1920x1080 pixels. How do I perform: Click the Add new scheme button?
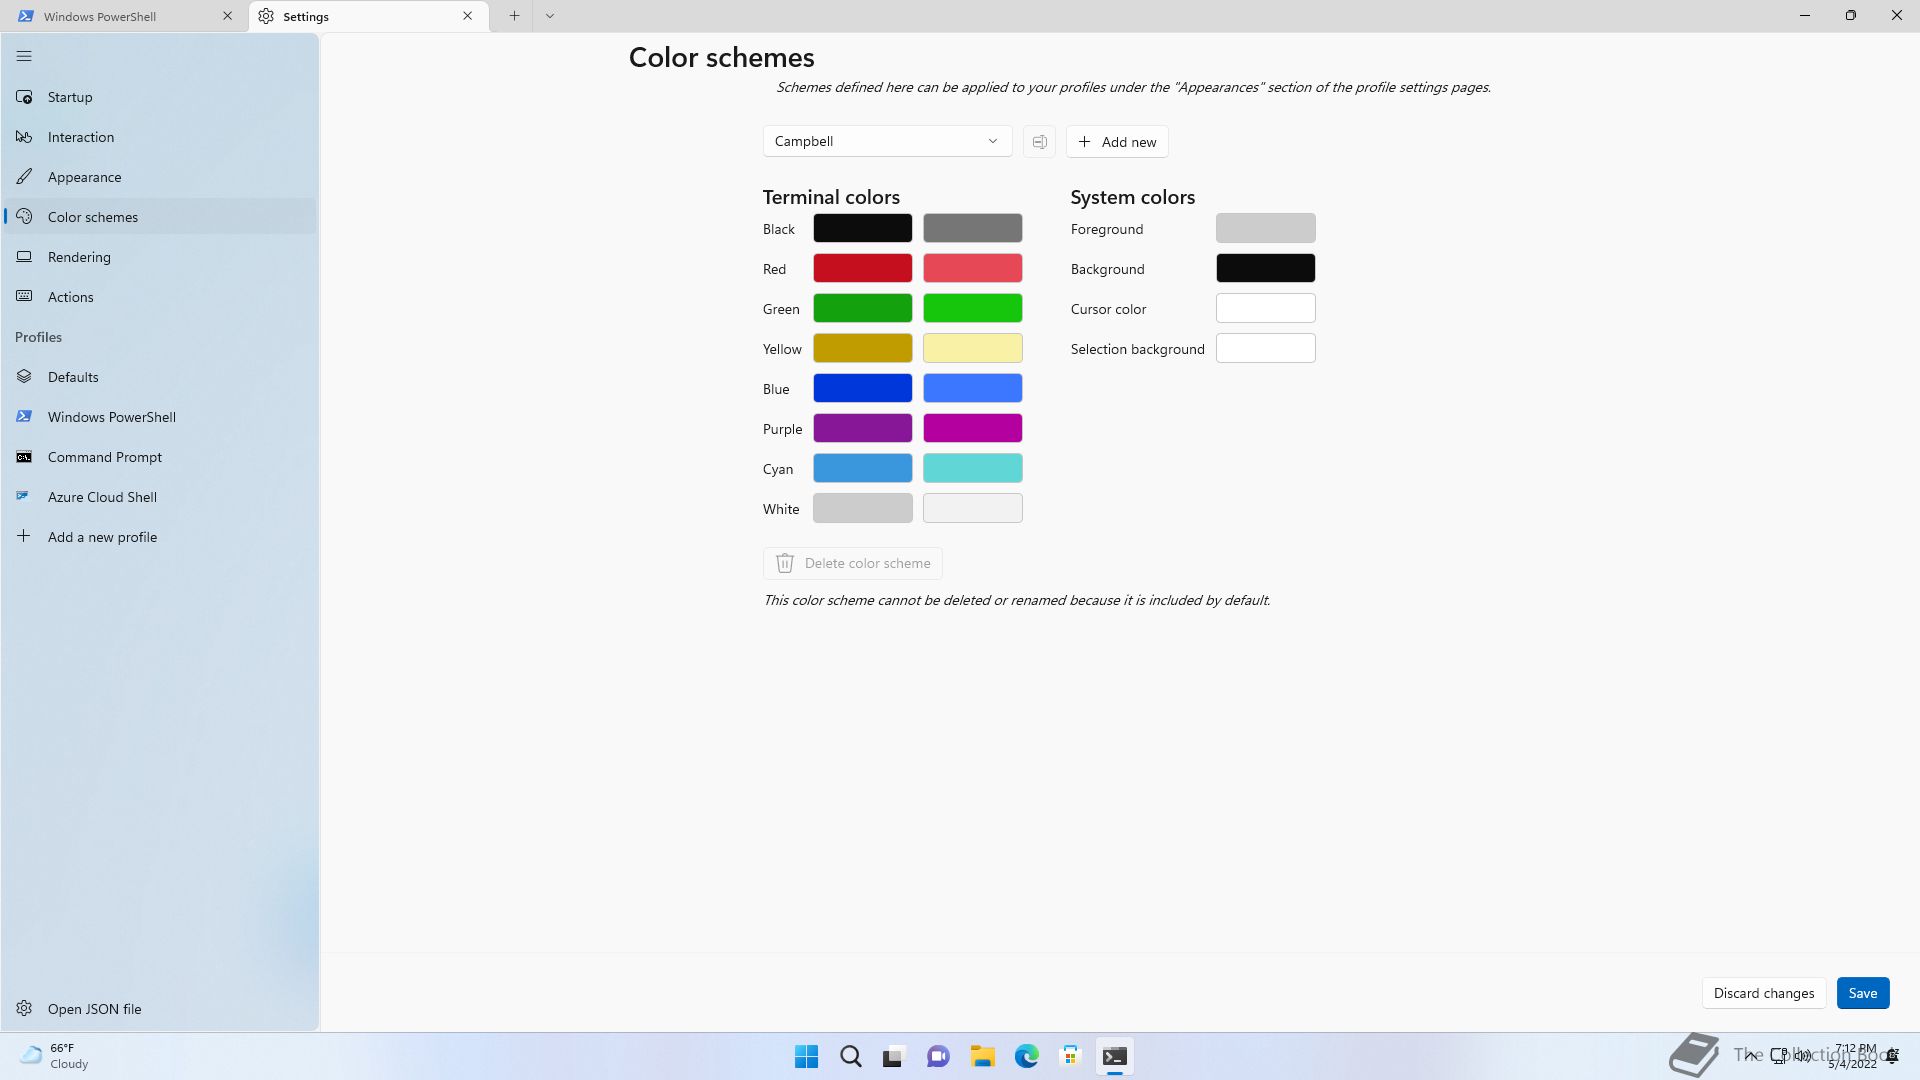tap(1117, 142)
